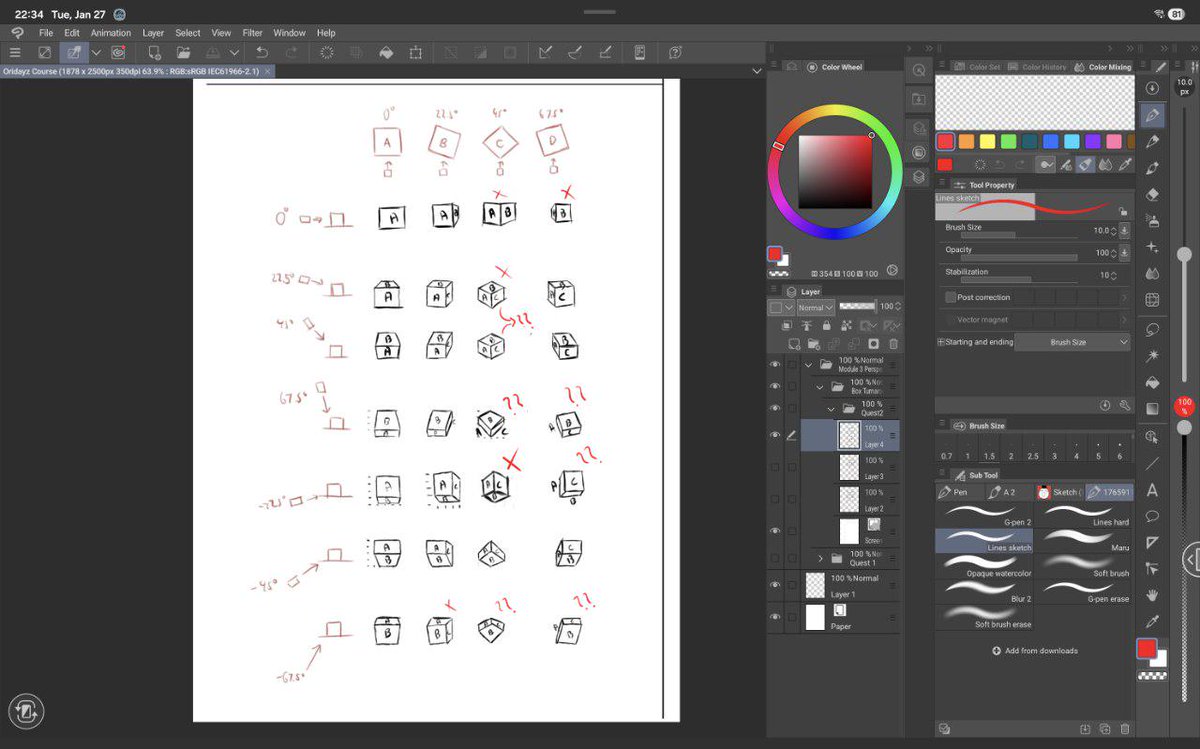The height and width of the screenshot is (749, 1200).
Task: Enable the Post correction checkbox
Action: point(950,297)
